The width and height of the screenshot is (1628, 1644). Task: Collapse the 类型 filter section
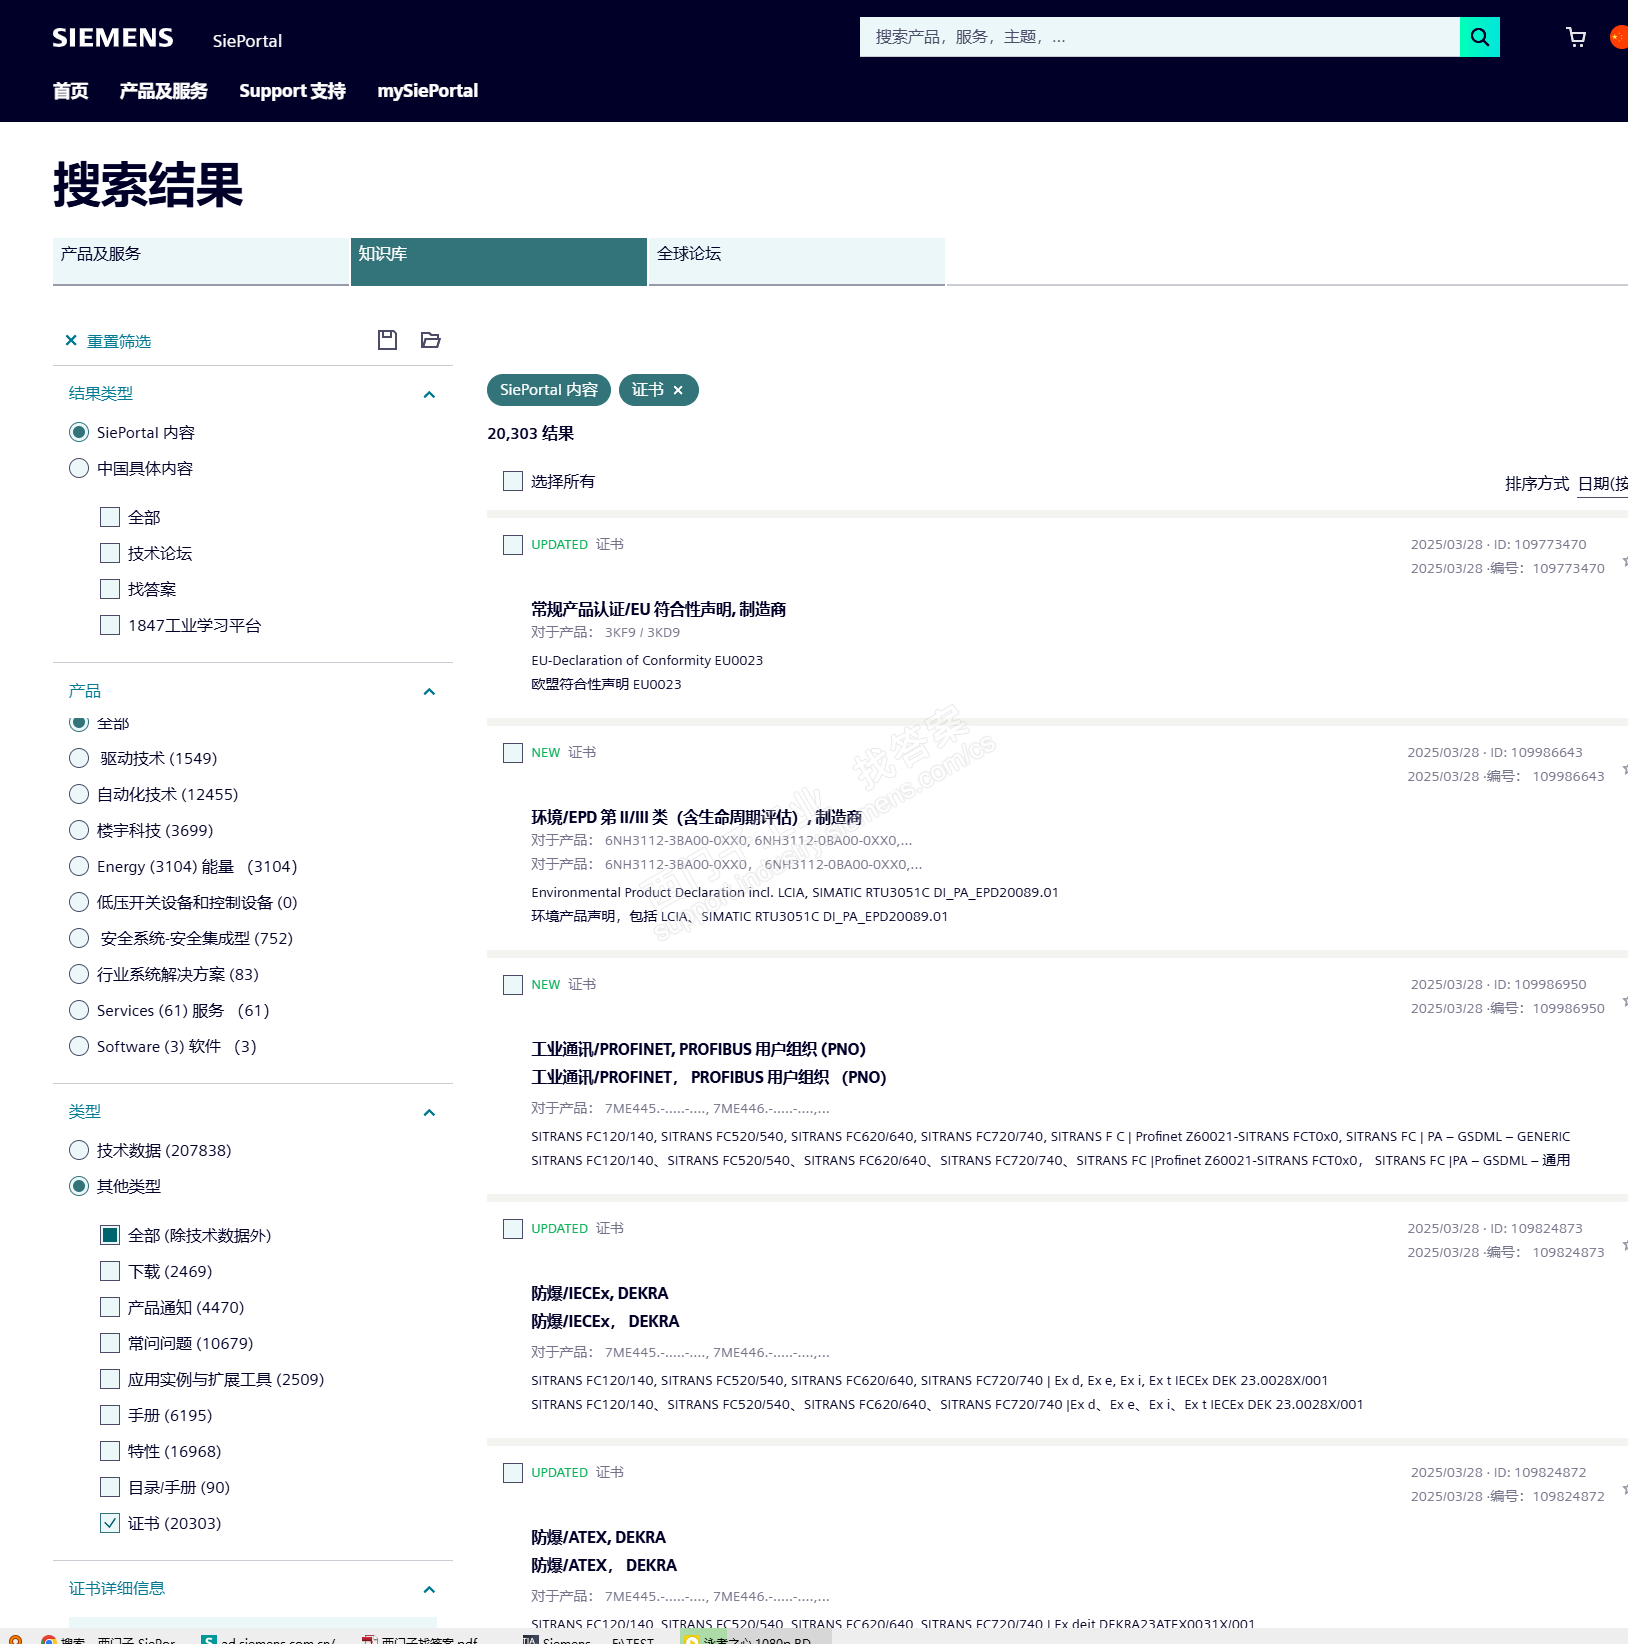coord(429,1112)
